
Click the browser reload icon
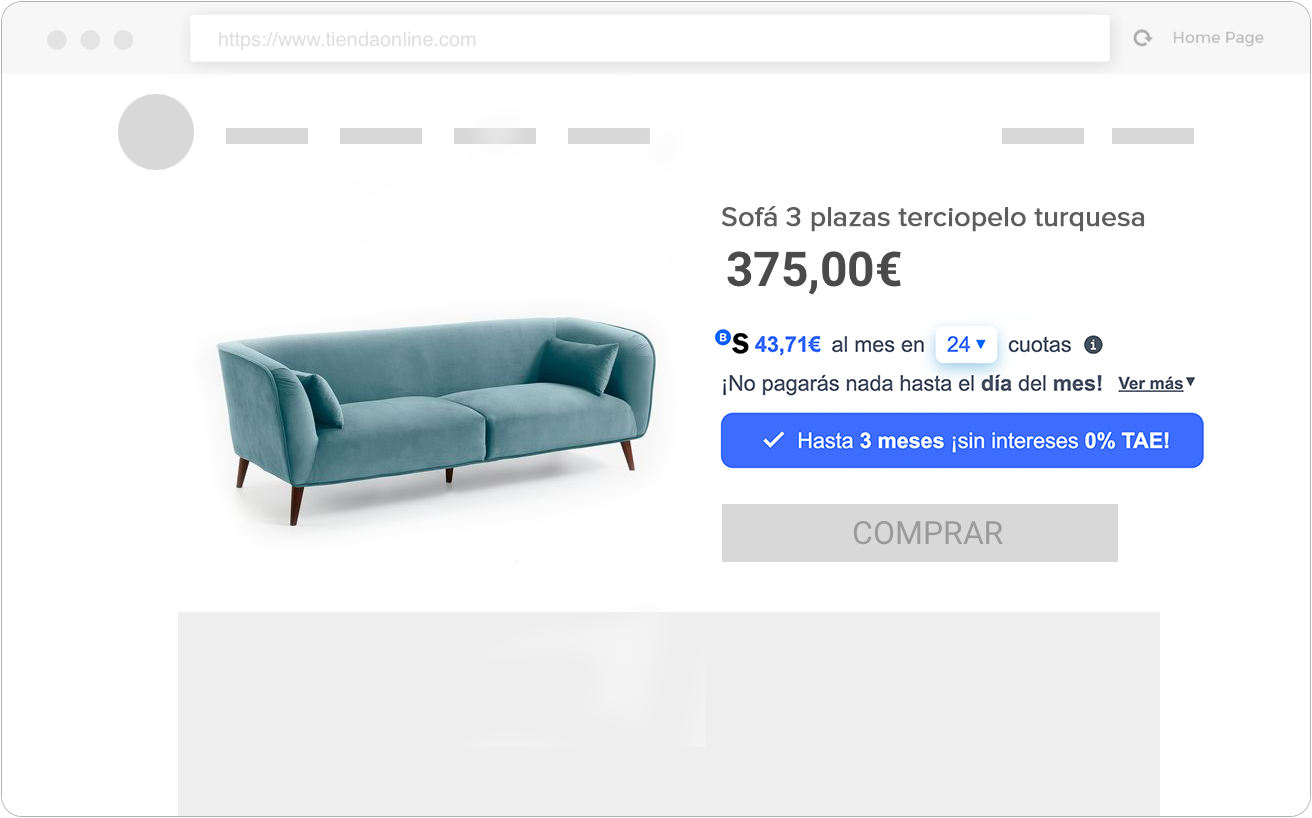point(1142,38)
